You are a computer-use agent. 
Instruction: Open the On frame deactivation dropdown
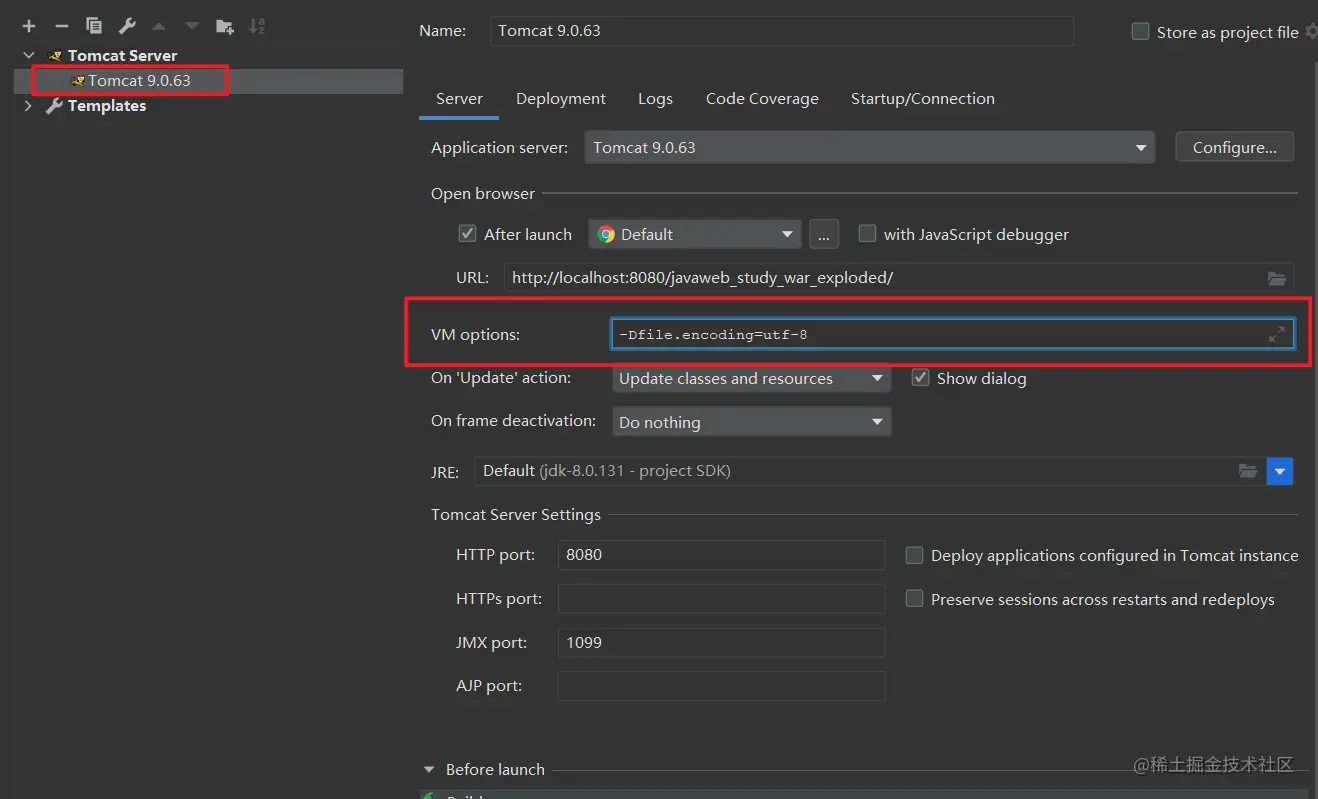coord(751,422)
